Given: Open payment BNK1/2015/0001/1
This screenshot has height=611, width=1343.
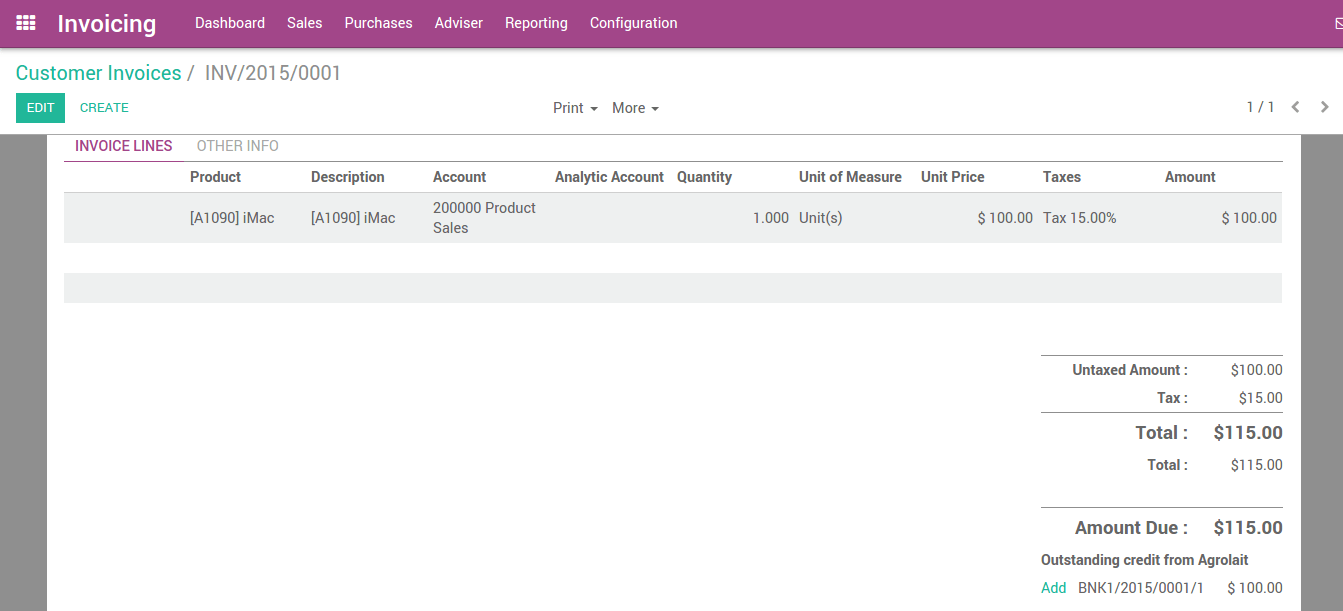Looking at the screenshot, I should coord(1141,588).
